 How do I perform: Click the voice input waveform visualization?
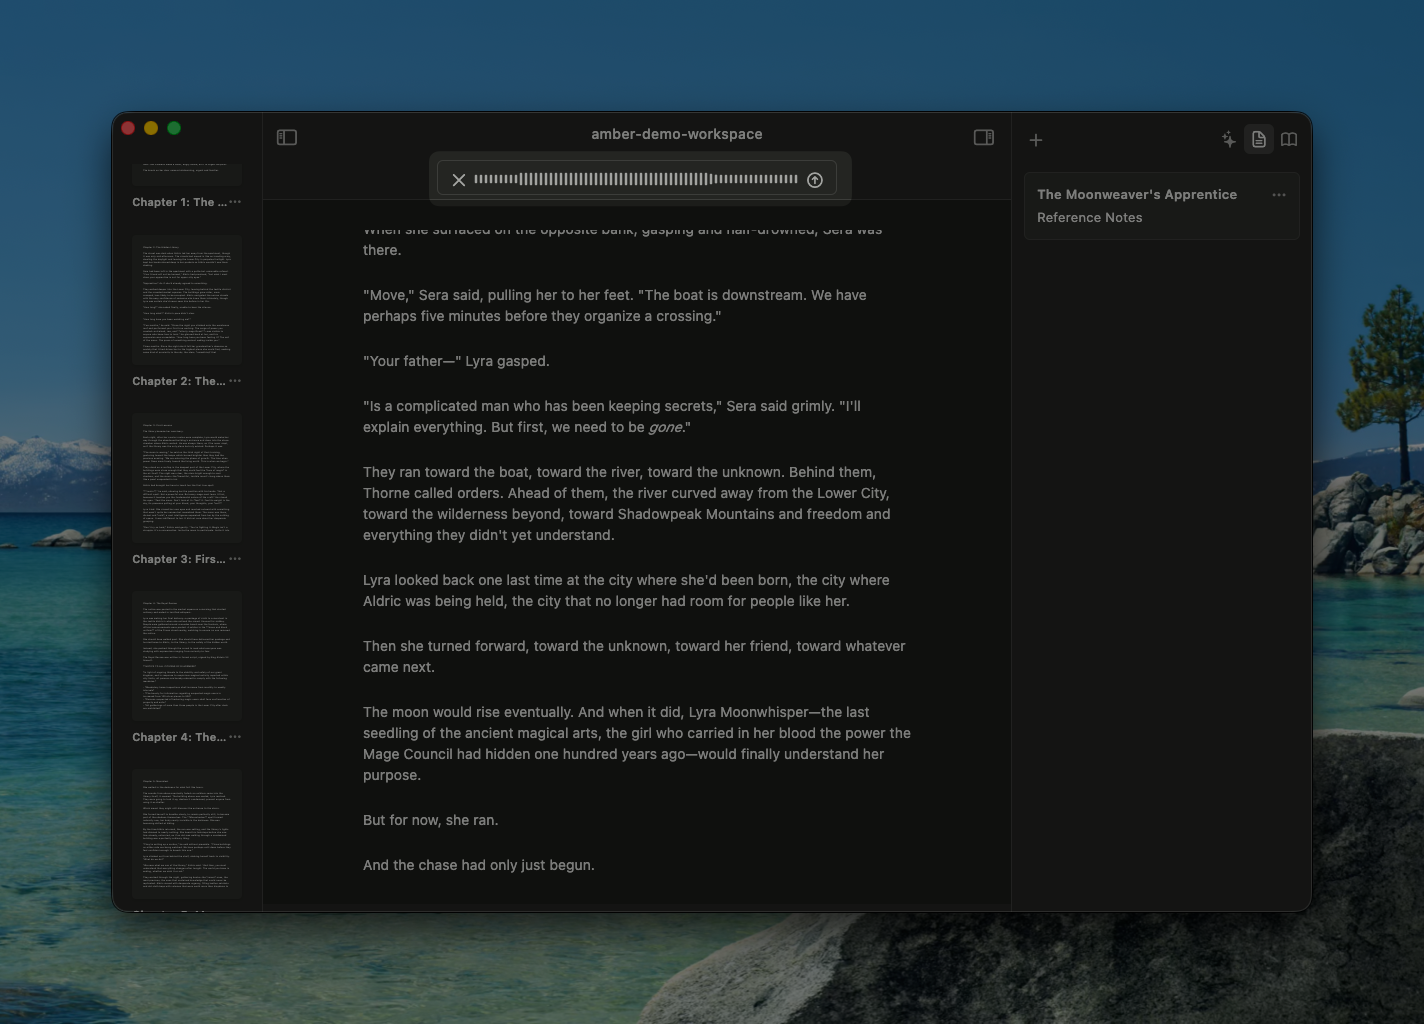point(636,179)
